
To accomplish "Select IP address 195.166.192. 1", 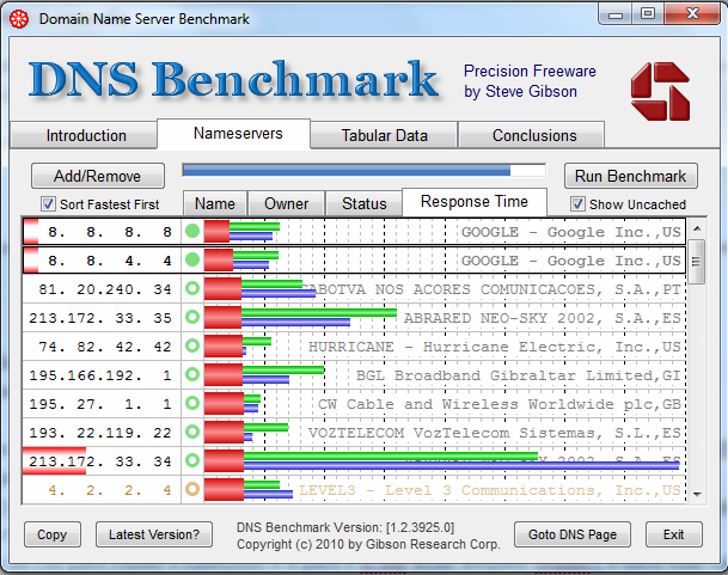I will 100,375.
